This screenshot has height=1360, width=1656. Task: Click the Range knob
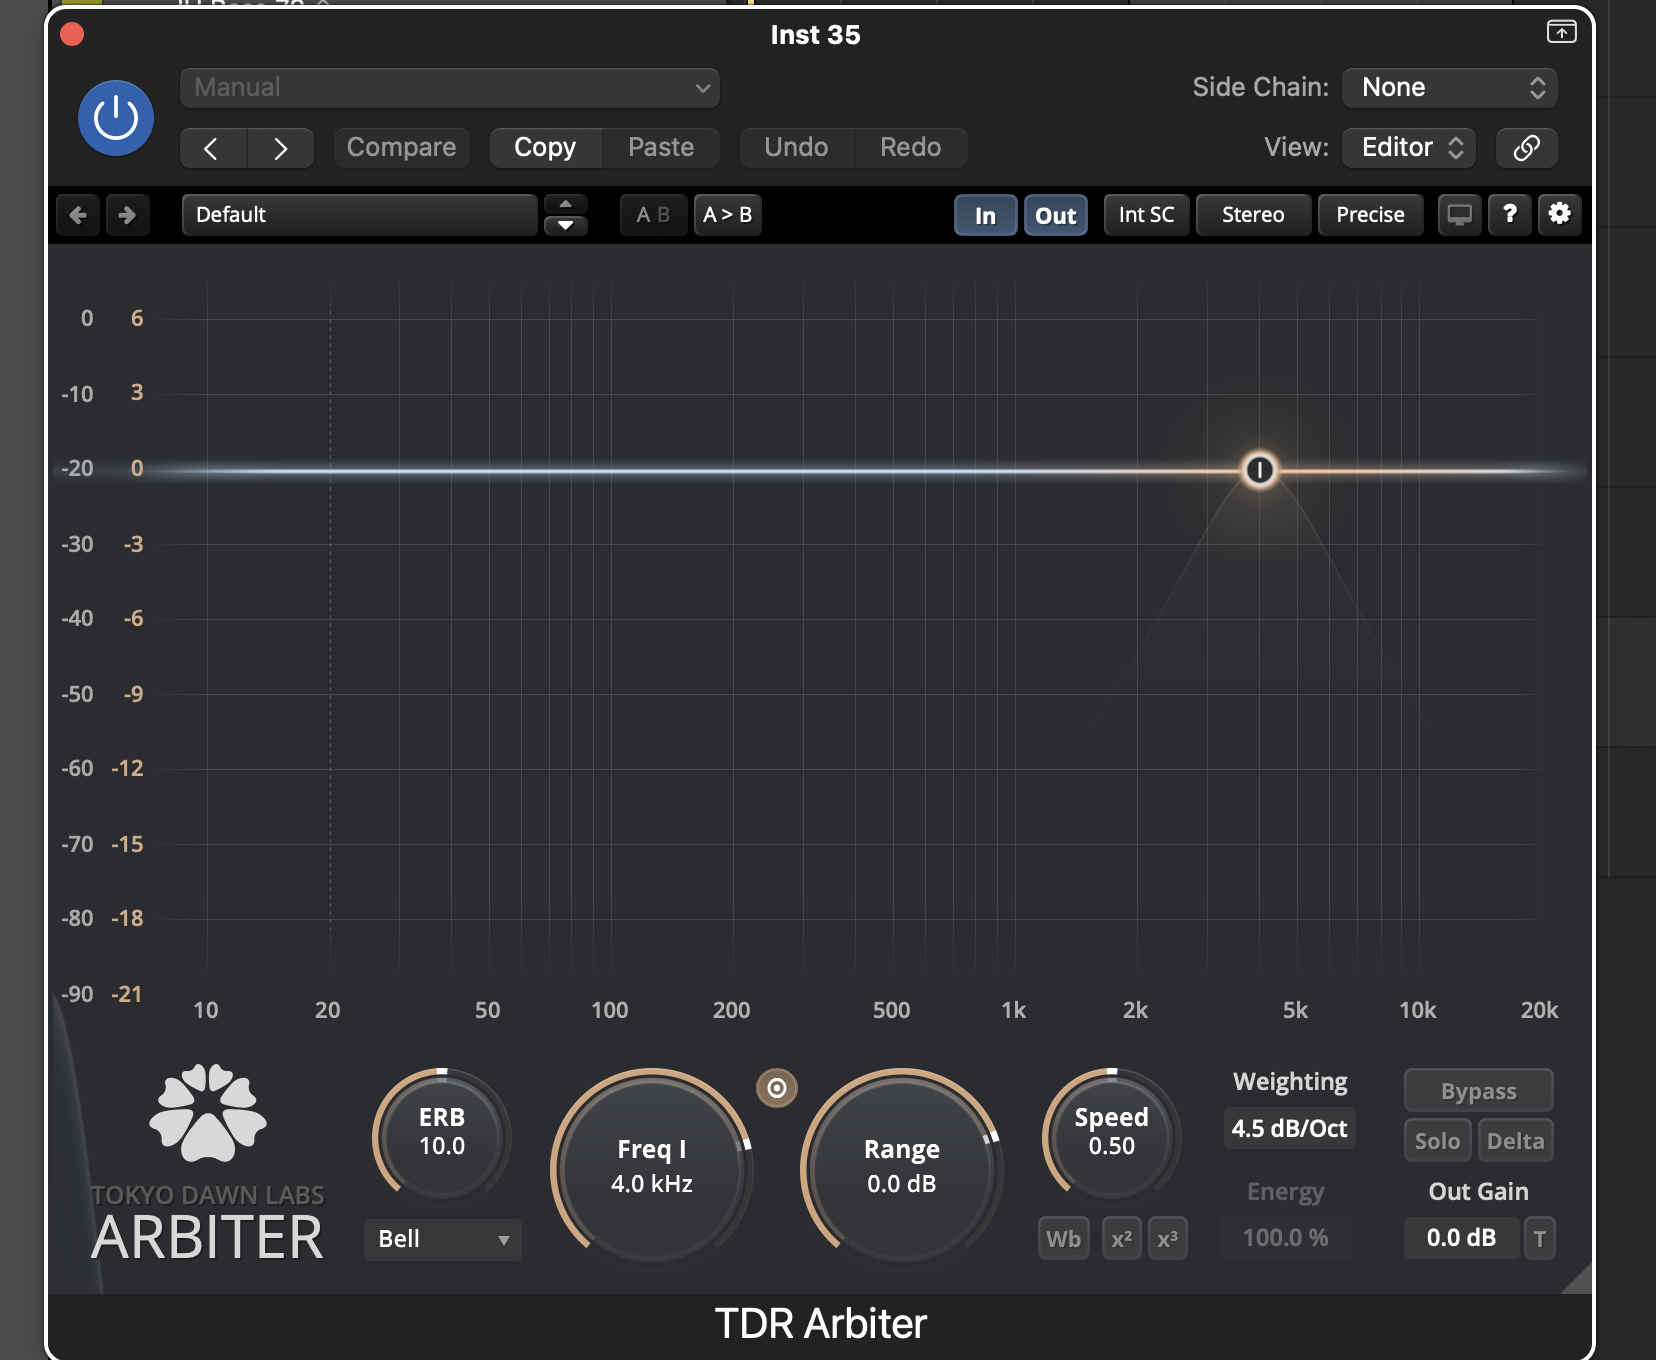click(x=901, y=1166)
